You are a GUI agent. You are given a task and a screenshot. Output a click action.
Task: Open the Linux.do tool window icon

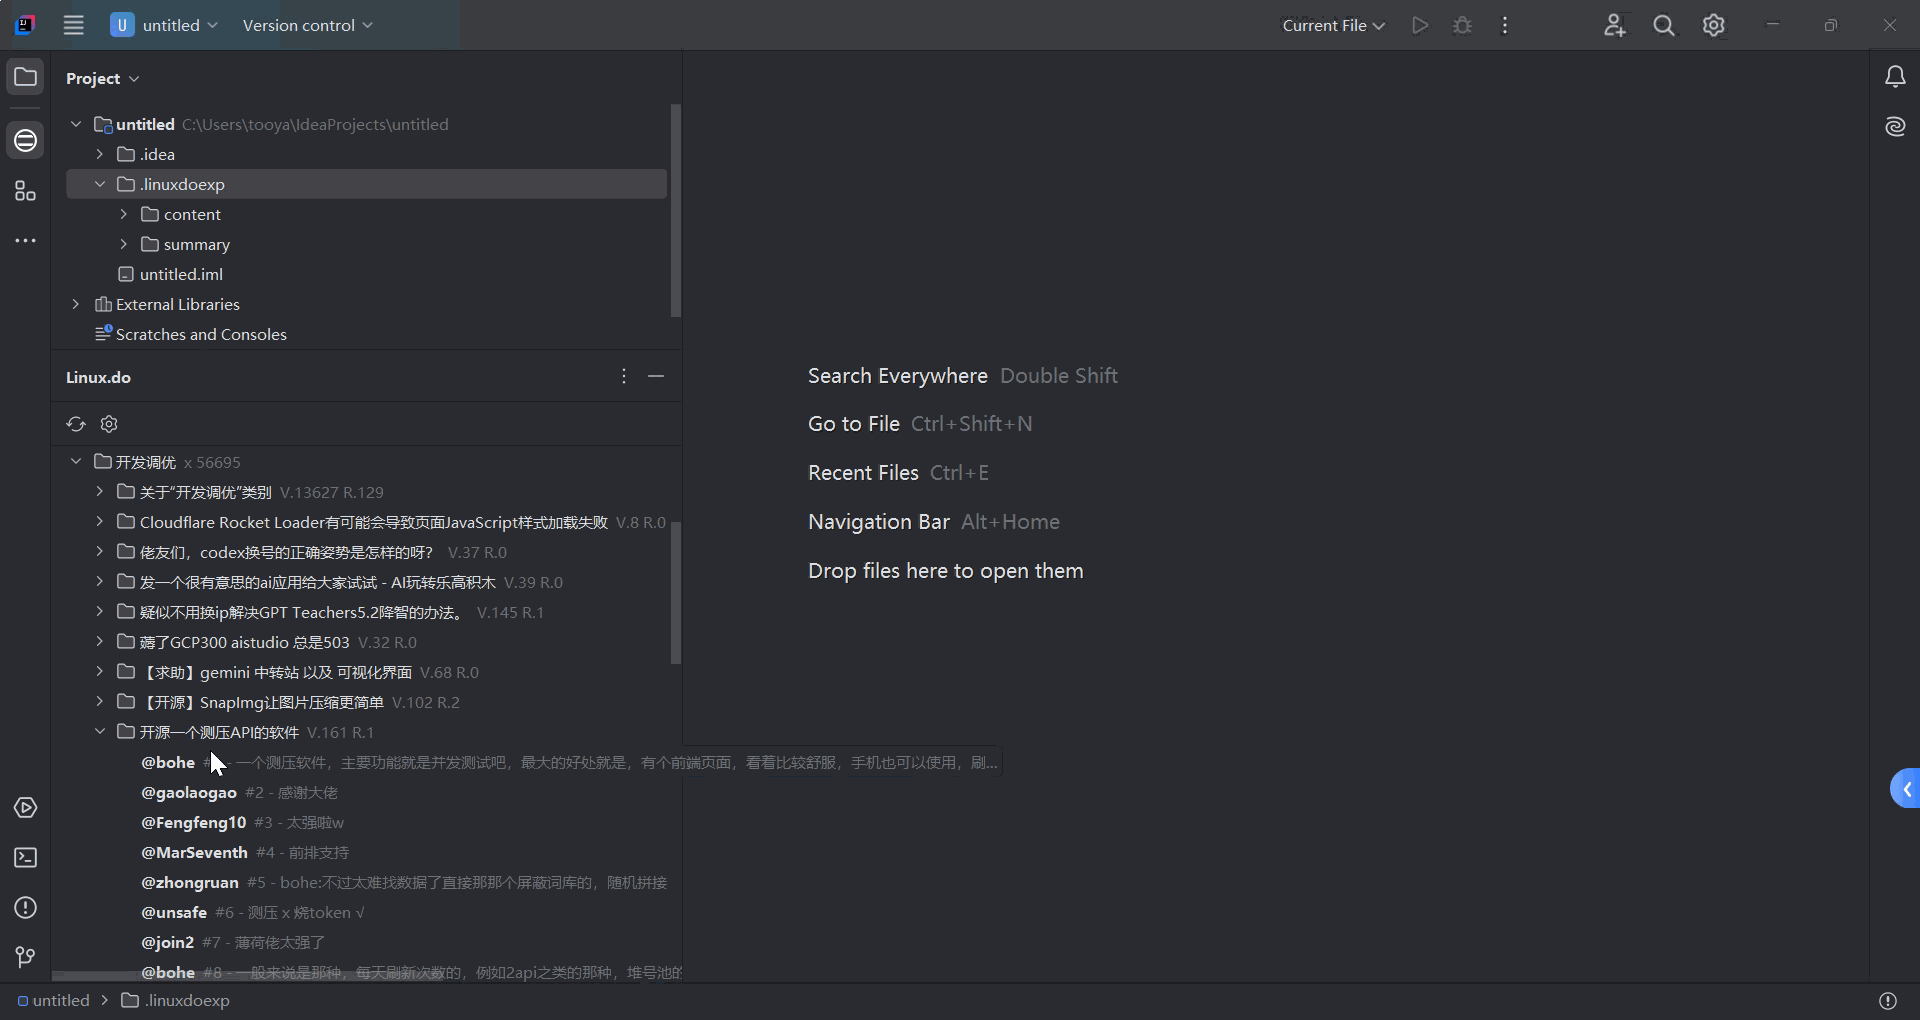pos(25,140)
